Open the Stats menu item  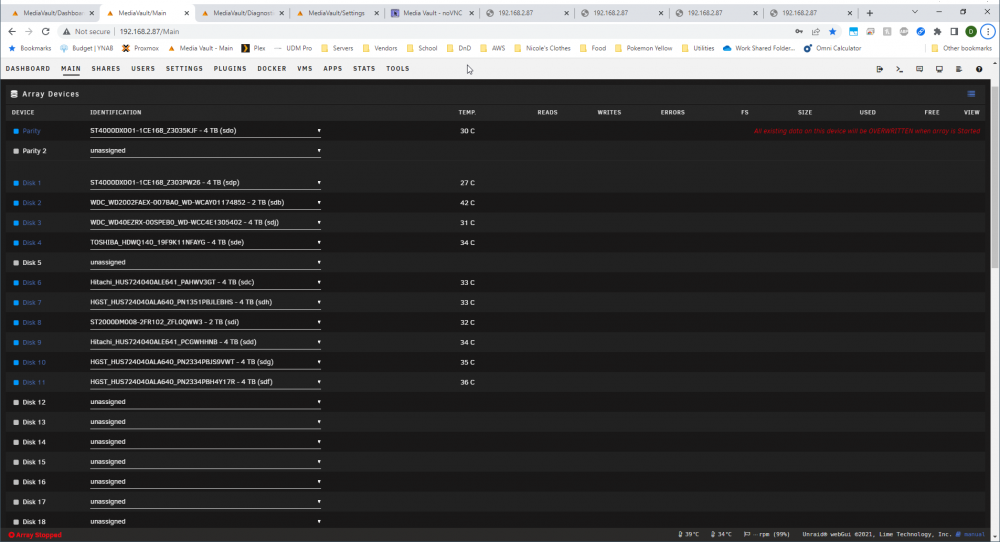pos(364,69)
